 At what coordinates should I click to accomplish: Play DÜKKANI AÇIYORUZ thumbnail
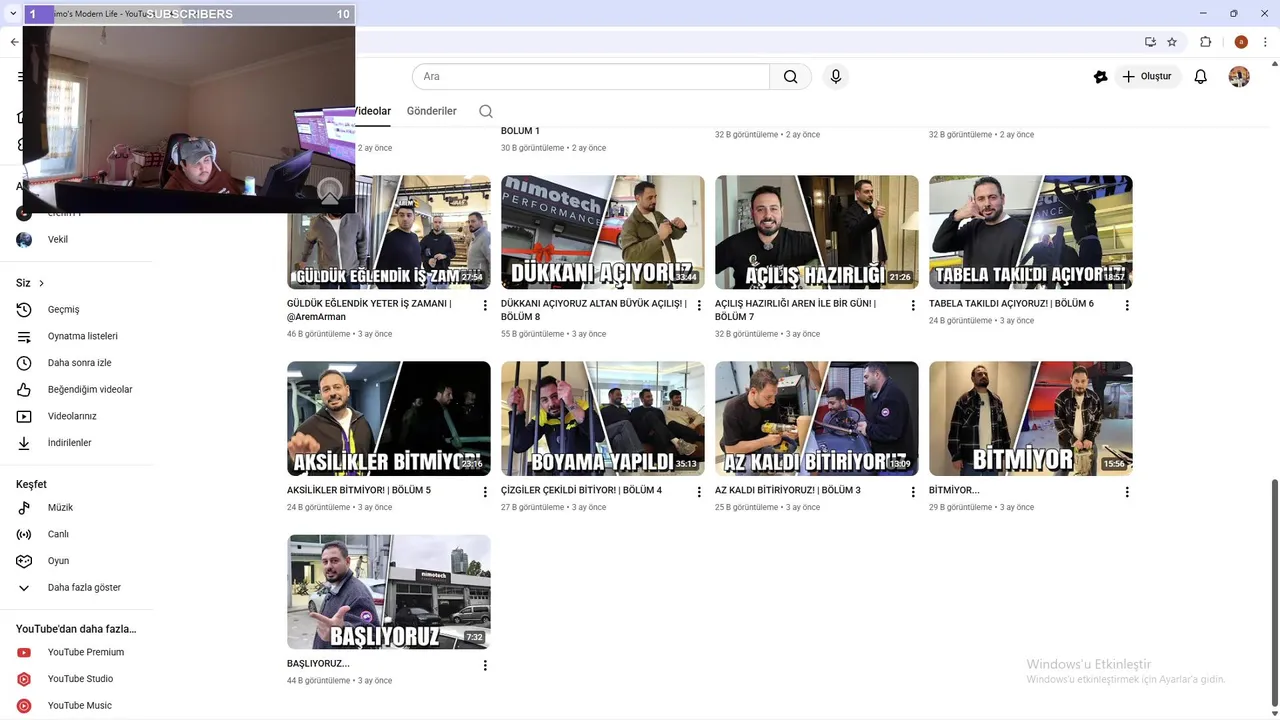click(603, 233)
